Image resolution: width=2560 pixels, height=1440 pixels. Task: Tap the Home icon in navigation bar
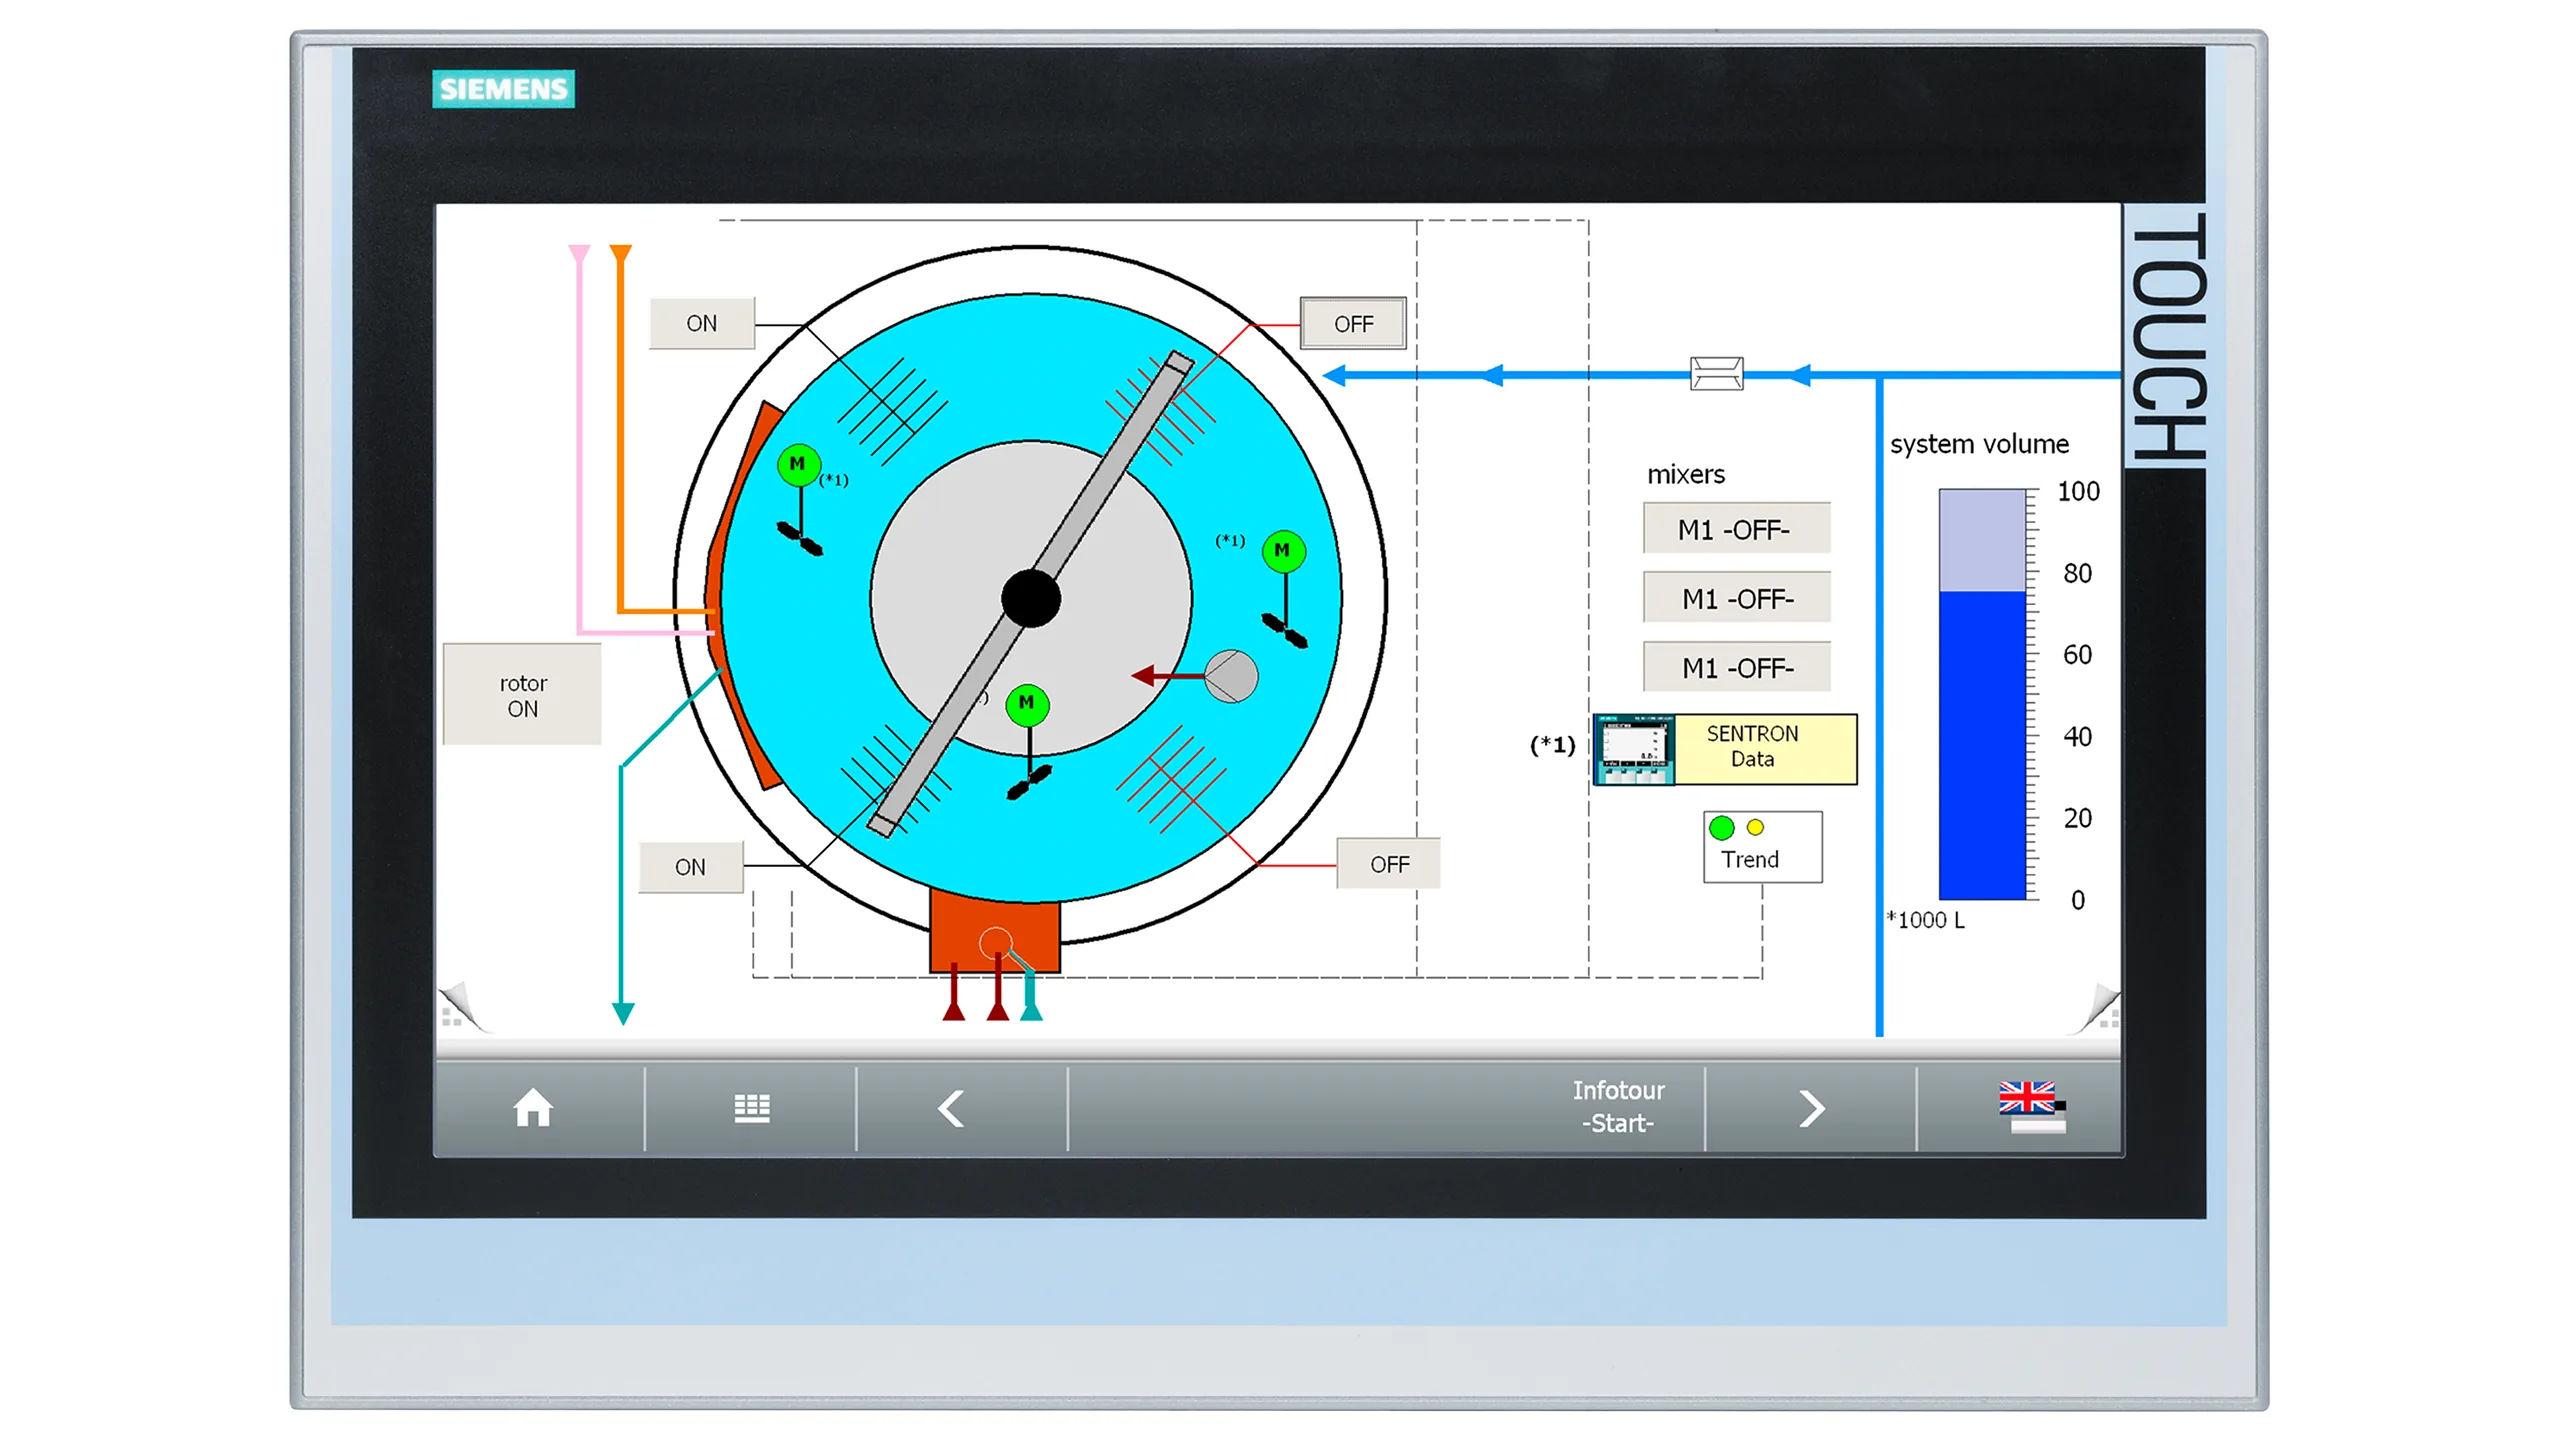coord(533,1108)
